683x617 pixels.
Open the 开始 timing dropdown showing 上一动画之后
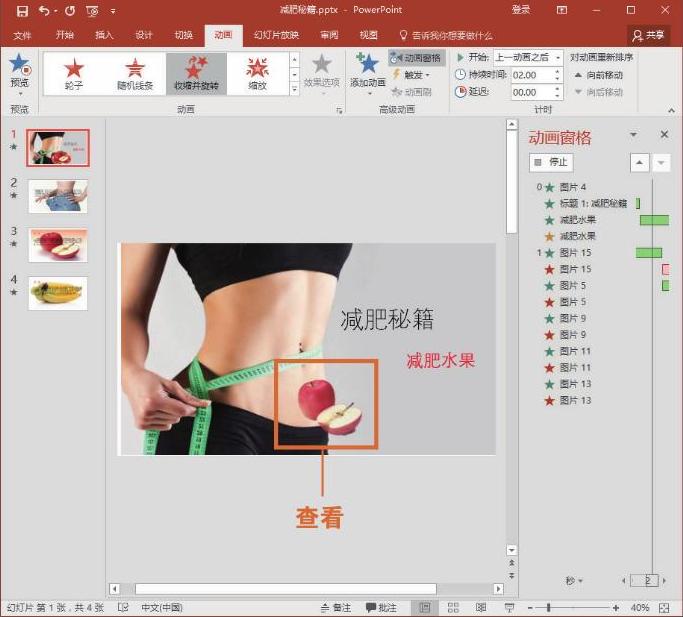[528, 57]
